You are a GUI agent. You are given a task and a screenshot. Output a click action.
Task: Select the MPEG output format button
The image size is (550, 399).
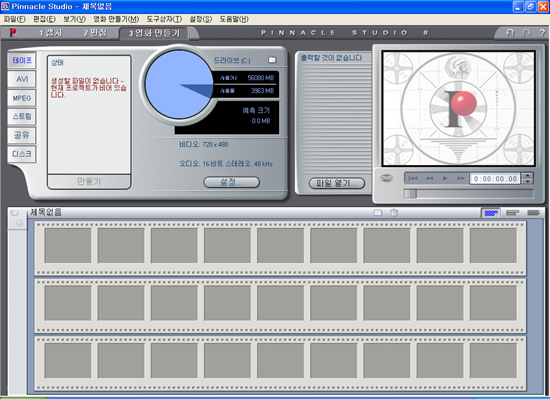[22, 98]
